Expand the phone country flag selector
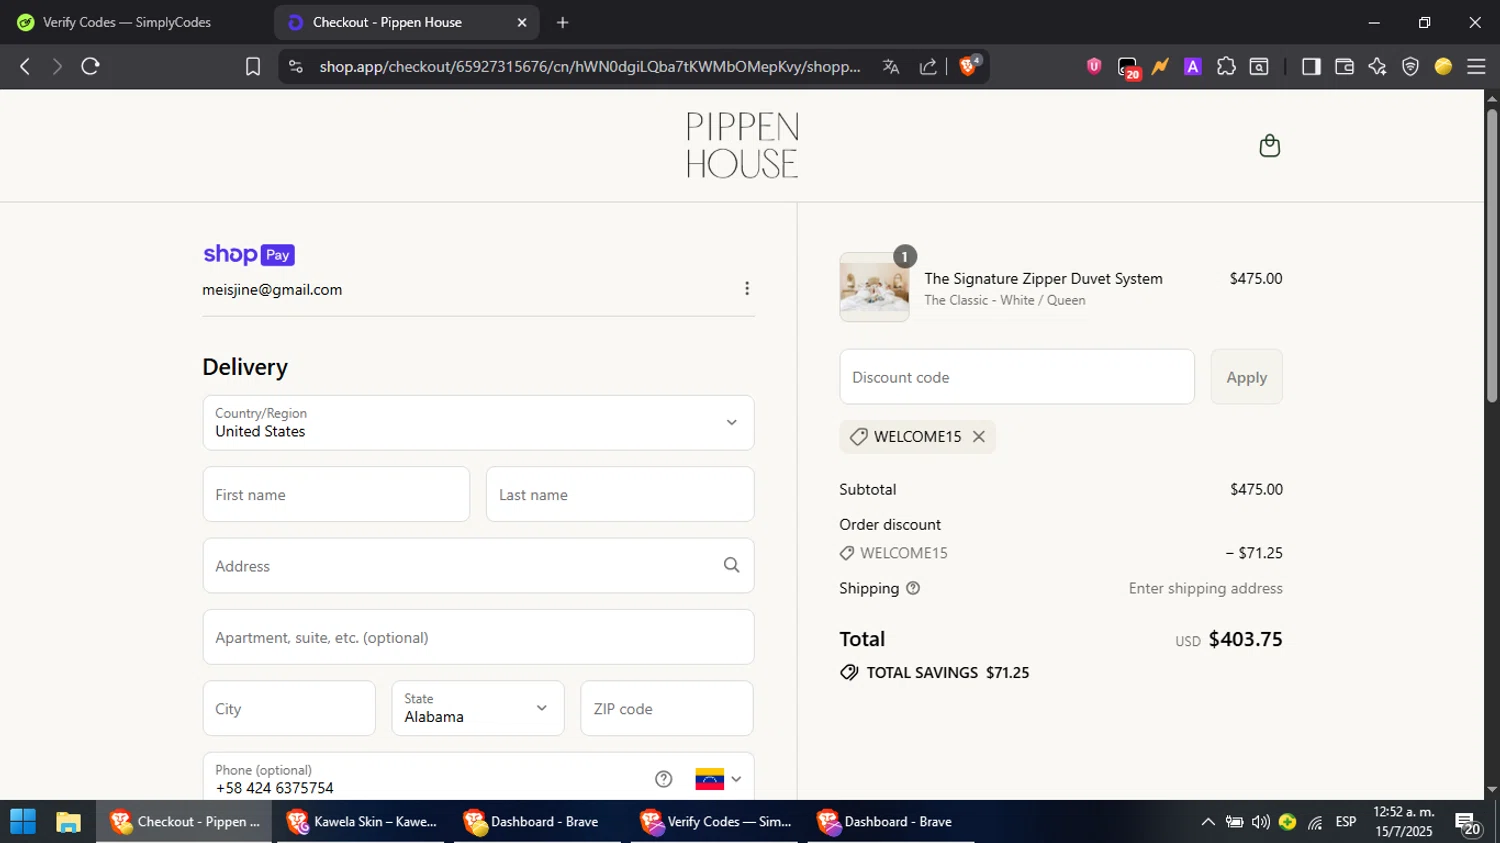Screen dimensions: 1500x843 point(719,779)
